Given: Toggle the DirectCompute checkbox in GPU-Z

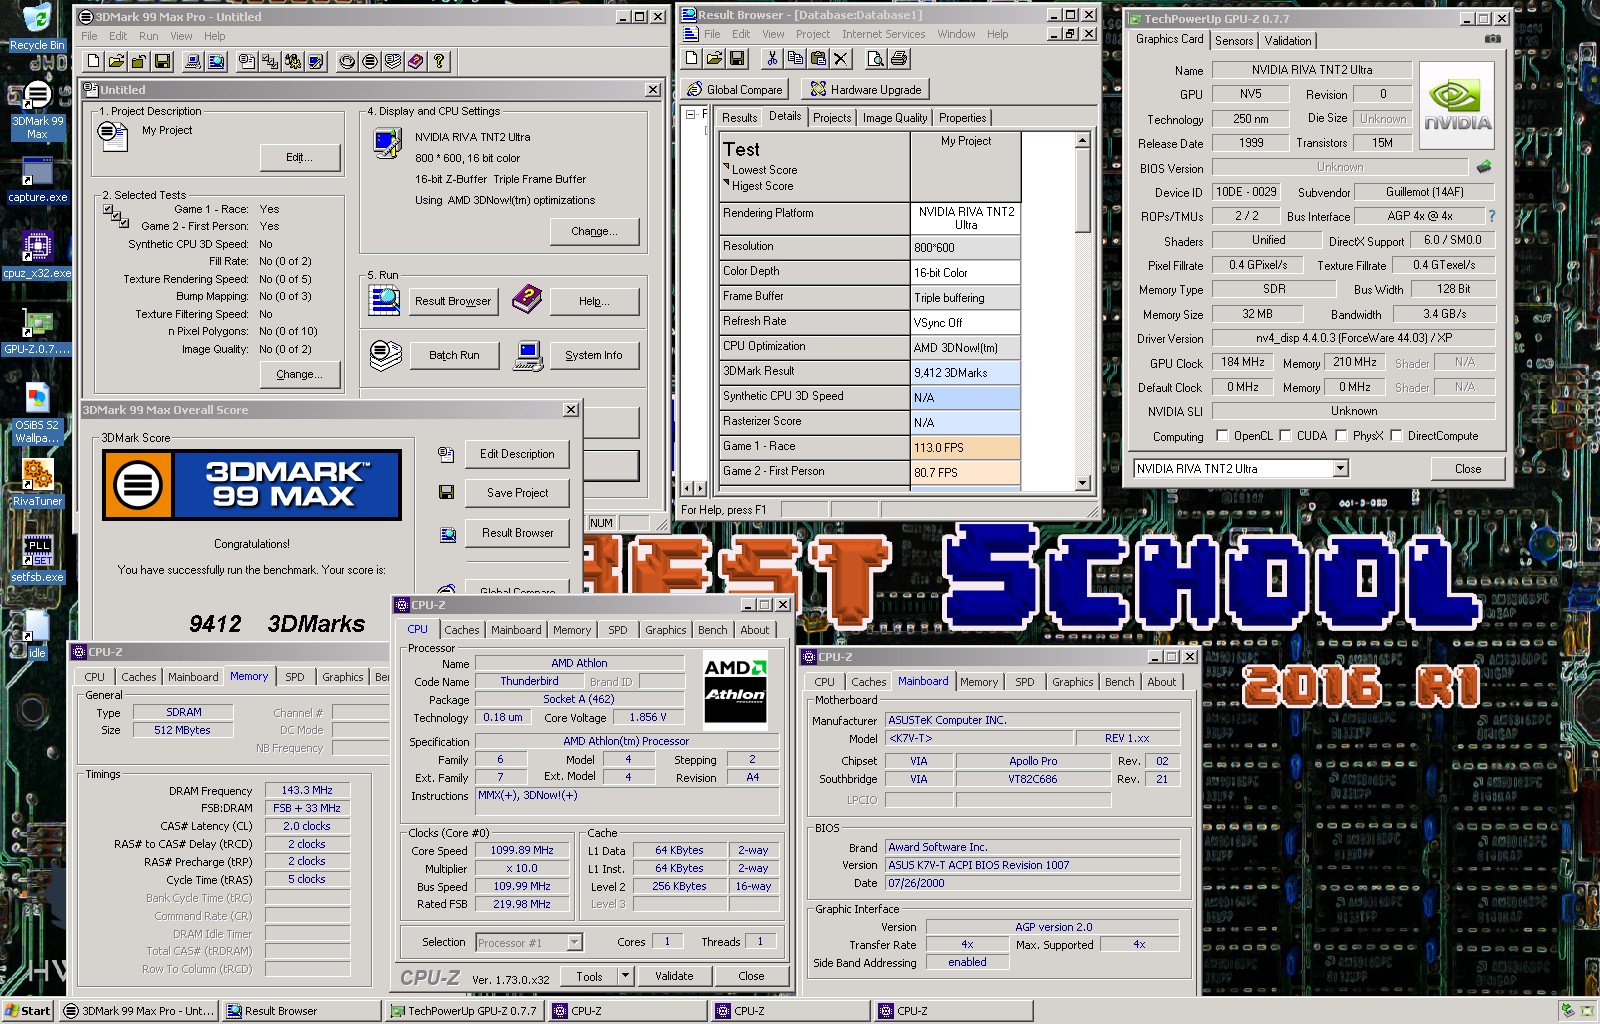Looking at the screenshot, I should 1395,436.
